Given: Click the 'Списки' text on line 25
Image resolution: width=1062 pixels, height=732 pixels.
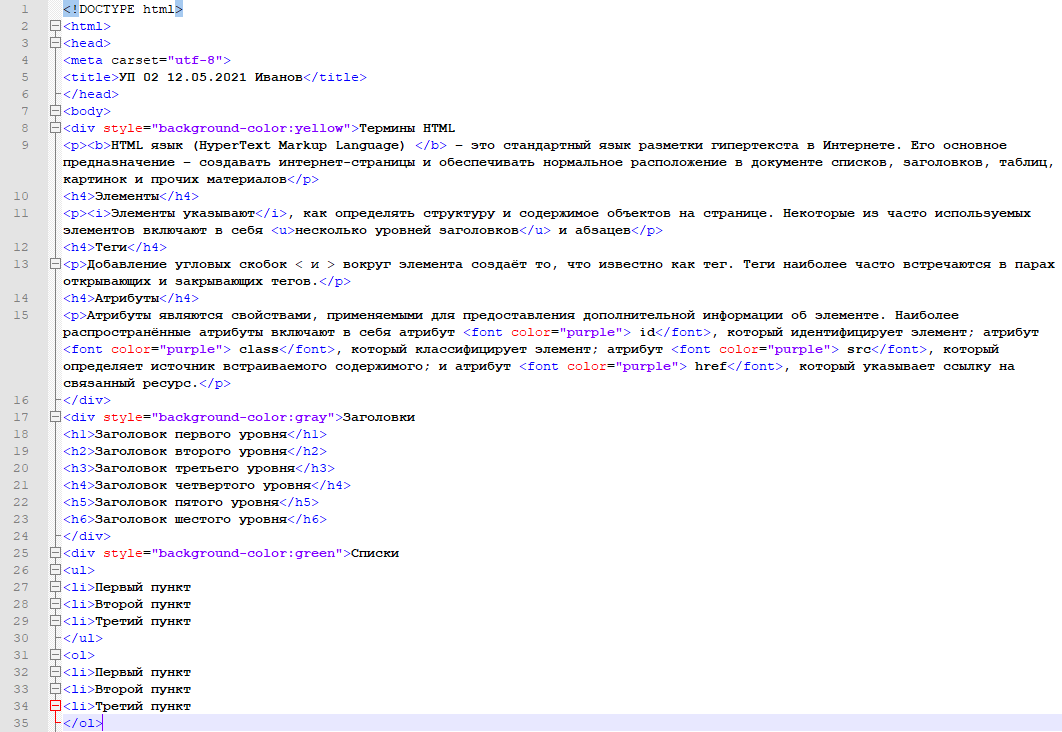Looking at the screenshot, I should click(x=375, y=553).
